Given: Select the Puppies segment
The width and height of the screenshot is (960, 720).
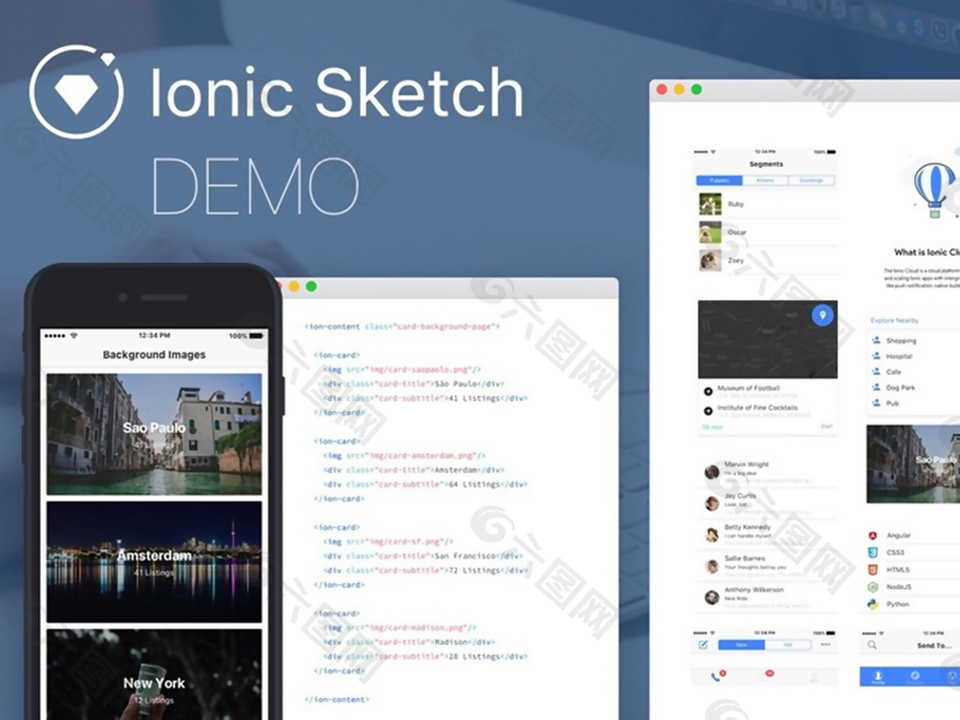Looking at the screenshot, I should pyautogui.click(x=719, y=181).
